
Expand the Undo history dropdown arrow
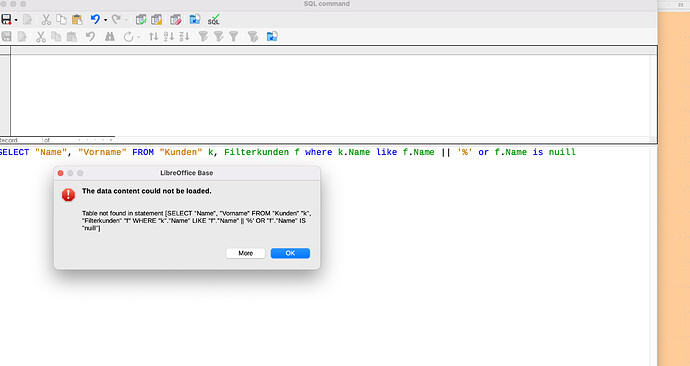click(105, 20)
